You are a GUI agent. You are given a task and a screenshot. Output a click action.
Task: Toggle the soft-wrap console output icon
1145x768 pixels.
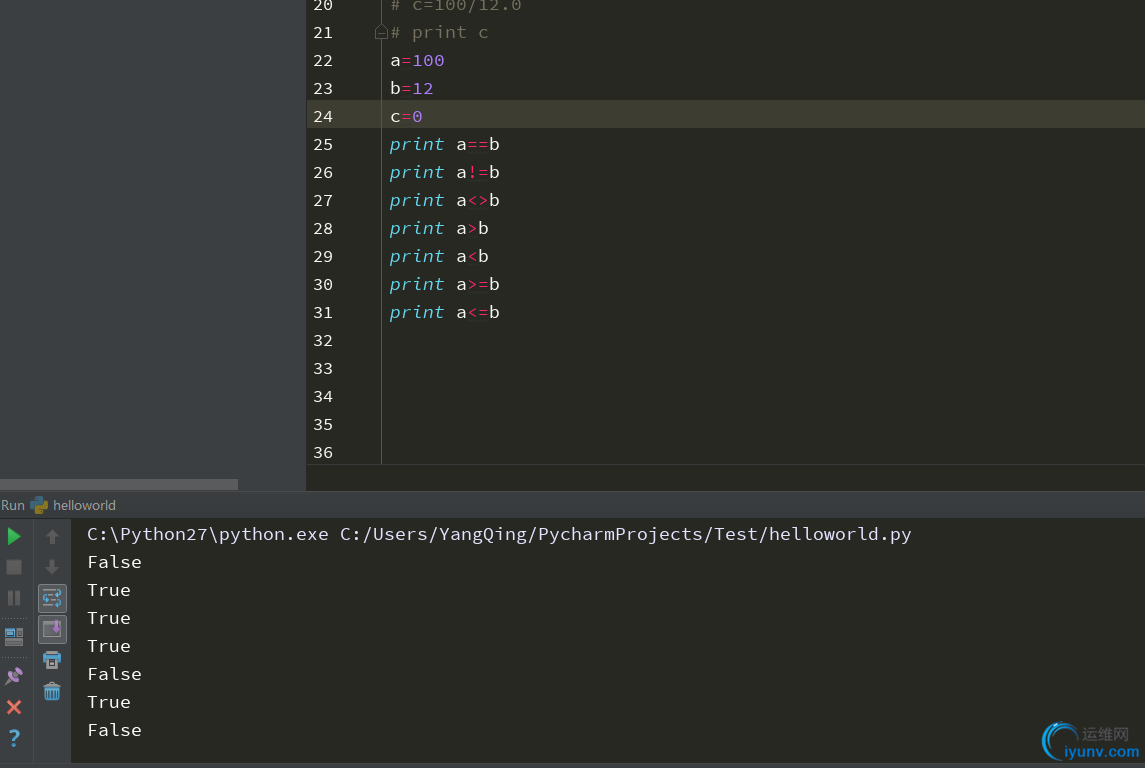pos(52,599)
